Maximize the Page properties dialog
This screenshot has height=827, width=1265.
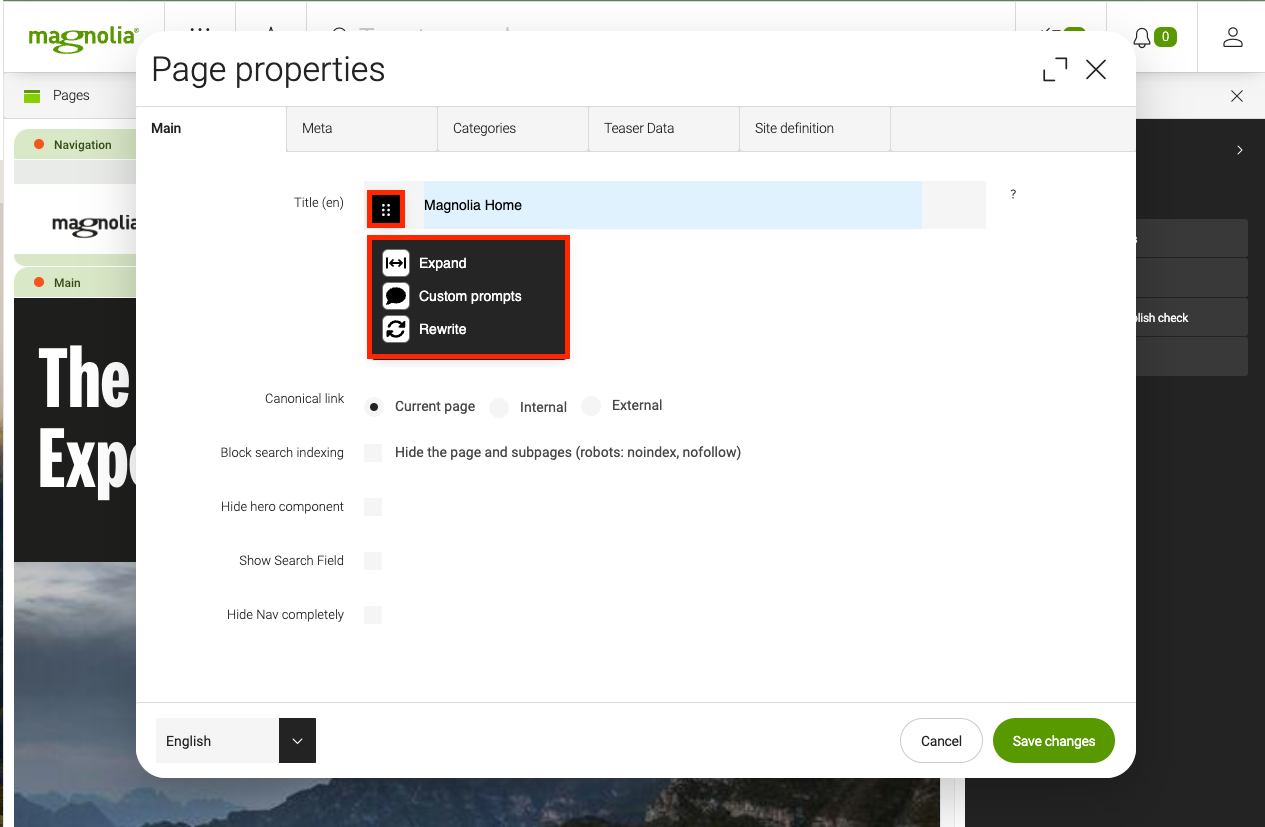(x=1055, y=69)
